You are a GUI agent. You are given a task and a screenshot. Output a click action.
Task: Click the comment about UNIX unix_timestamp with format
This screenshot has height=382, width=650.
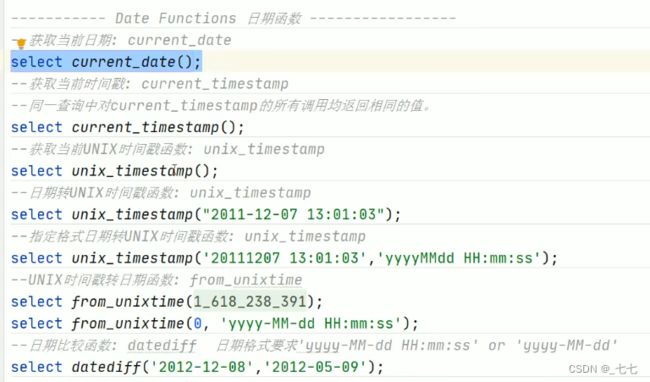pyautogui.click(x=188, y=237)
